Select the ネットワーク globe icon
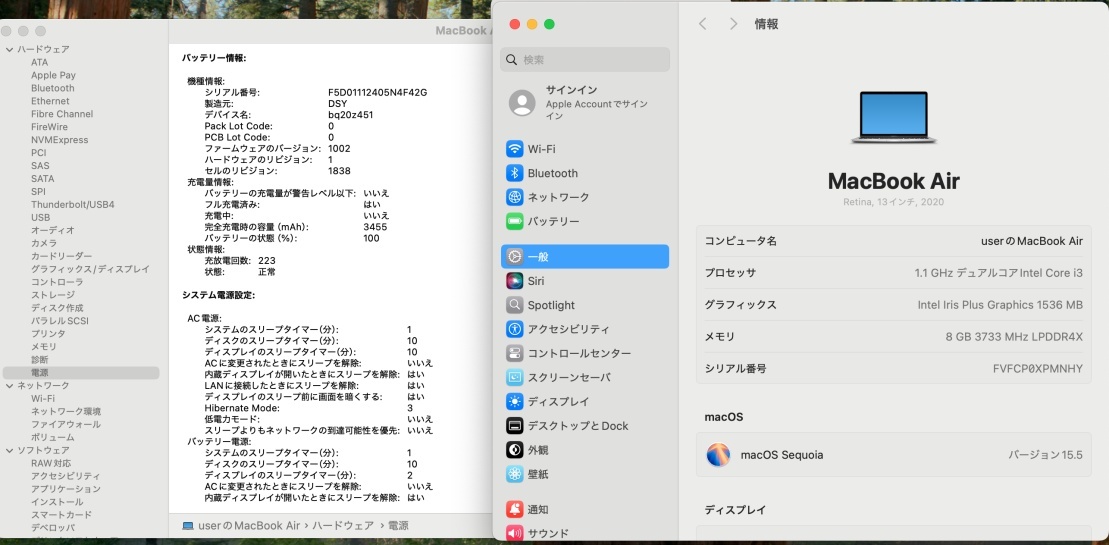 (x=515, y=197)
